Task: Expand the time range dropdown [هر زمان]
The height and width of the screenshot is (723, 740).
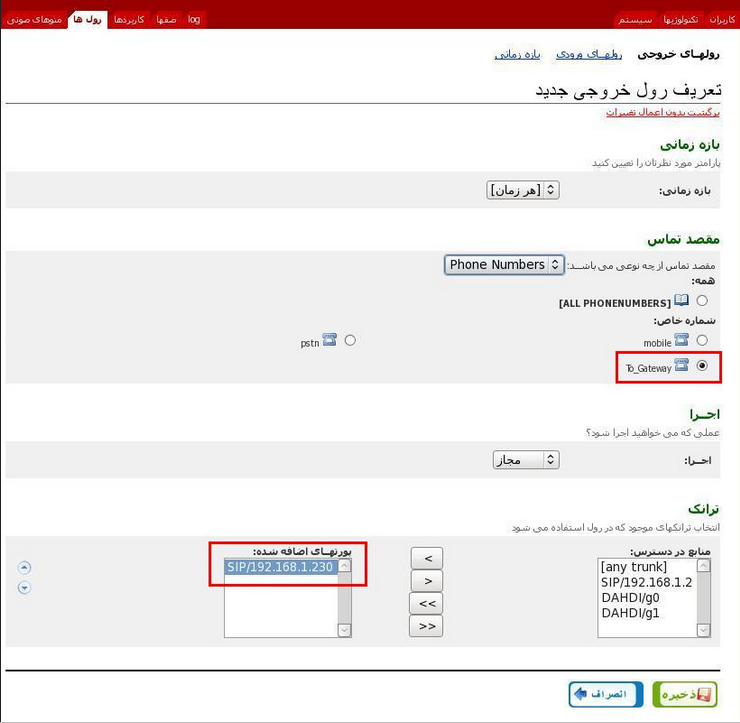Action: tap(523, 190)
